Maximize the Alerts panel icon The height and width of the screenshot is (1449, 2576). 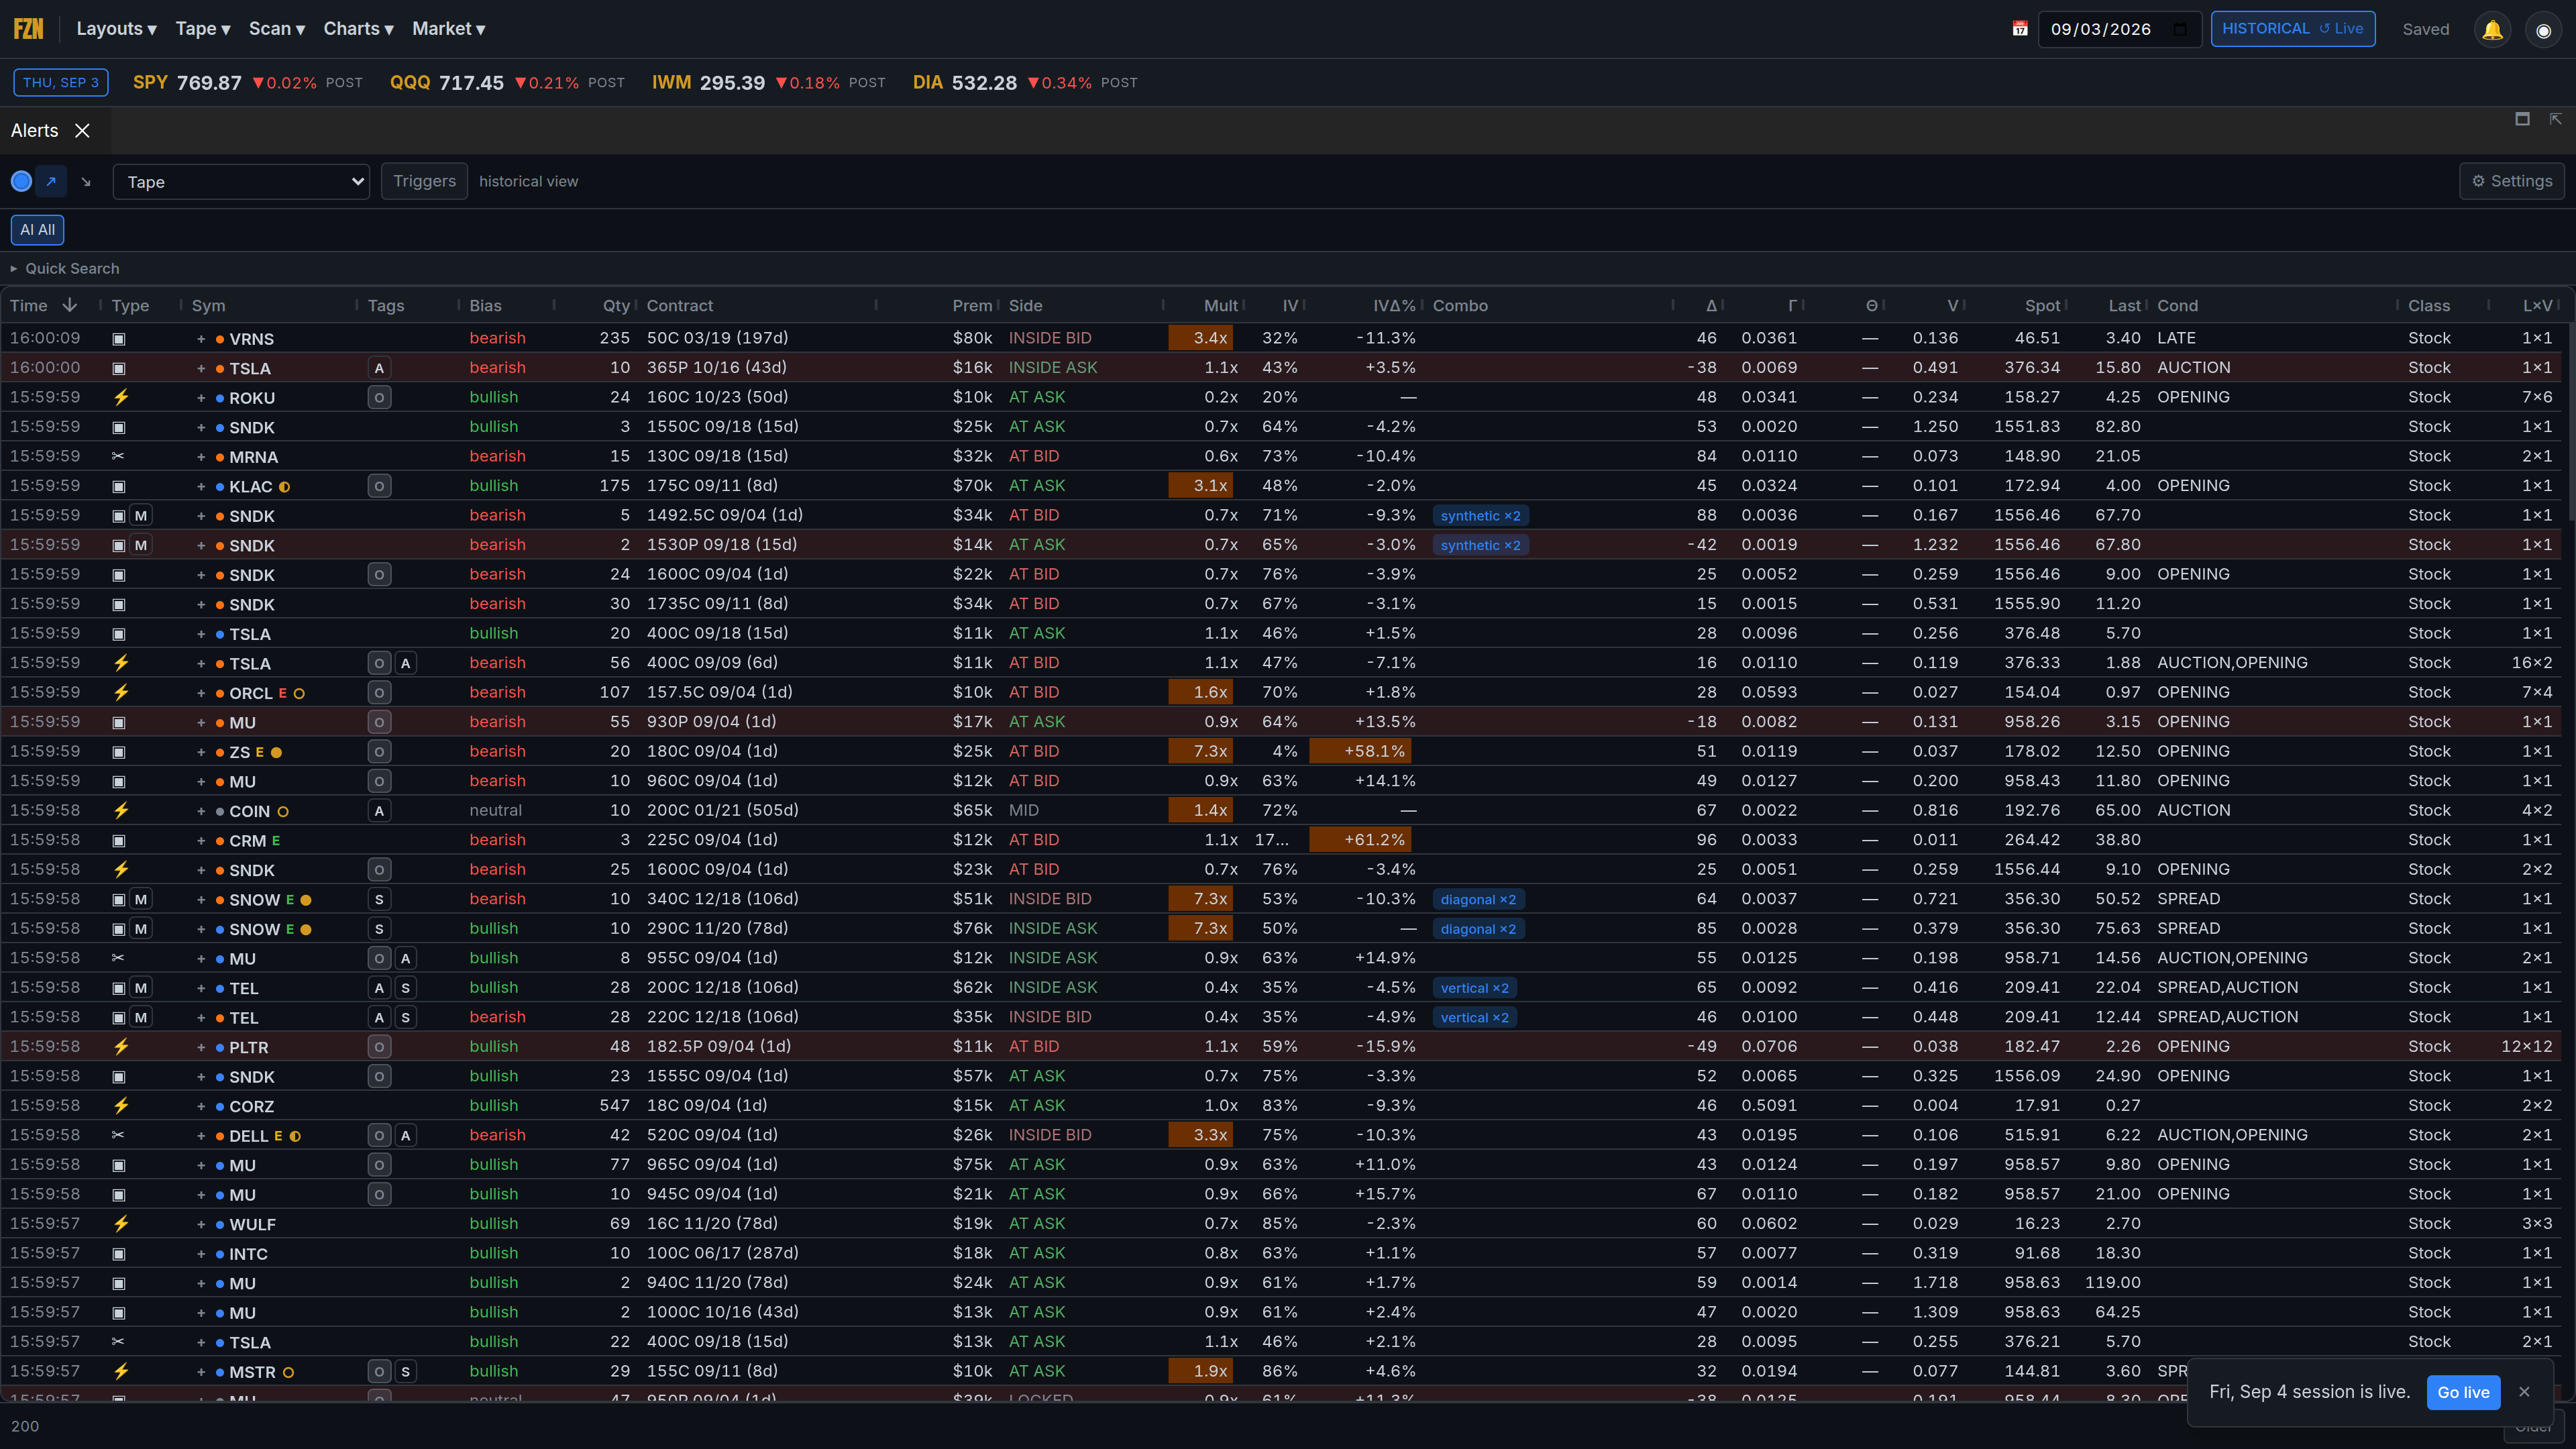pos(2522,119)
